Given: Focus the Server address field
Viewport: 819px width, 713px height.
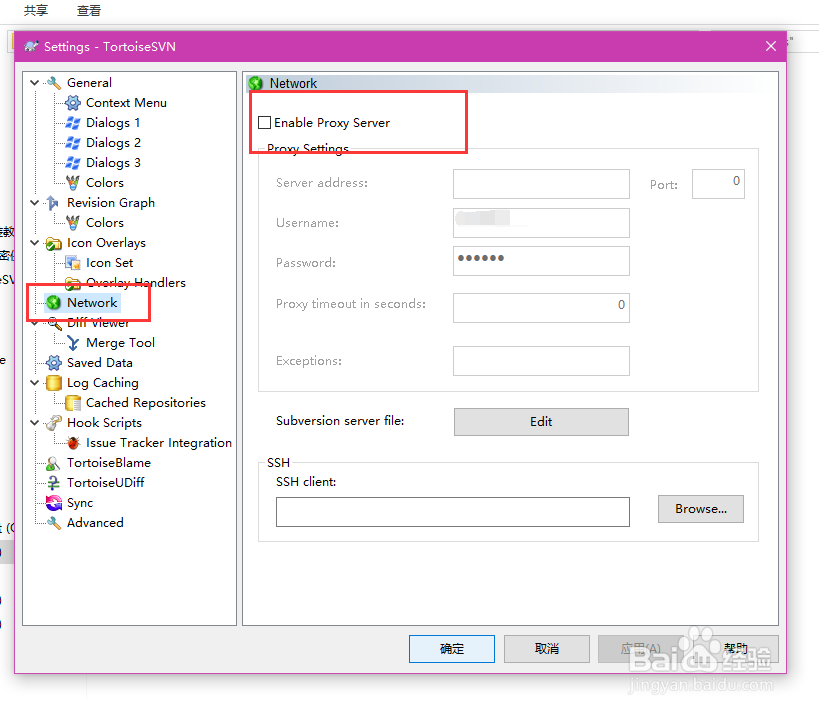Looking at the screenshot, I should 541,184.
